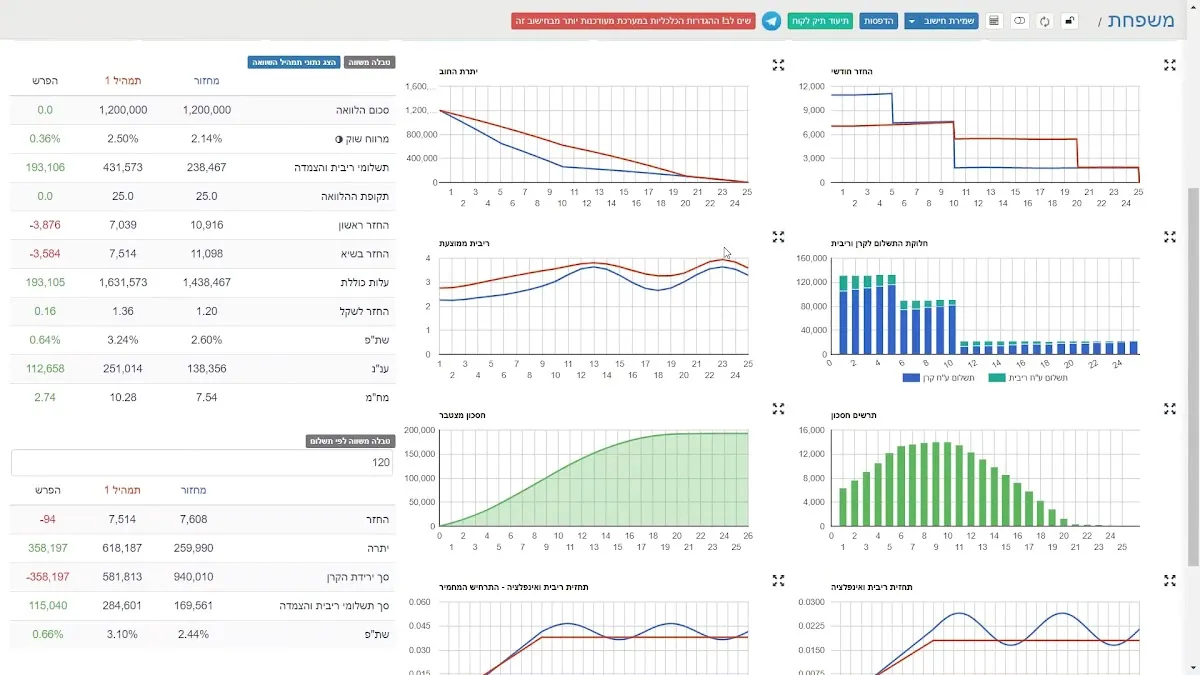Open the calculator icon in the toolbar

pyautogui.click(x=993, y=21)
